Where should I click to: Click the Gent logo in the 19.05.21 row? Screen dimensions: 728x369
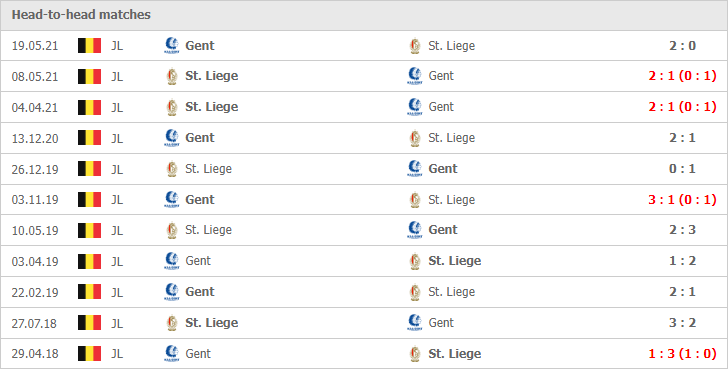[x=172, y=45]
